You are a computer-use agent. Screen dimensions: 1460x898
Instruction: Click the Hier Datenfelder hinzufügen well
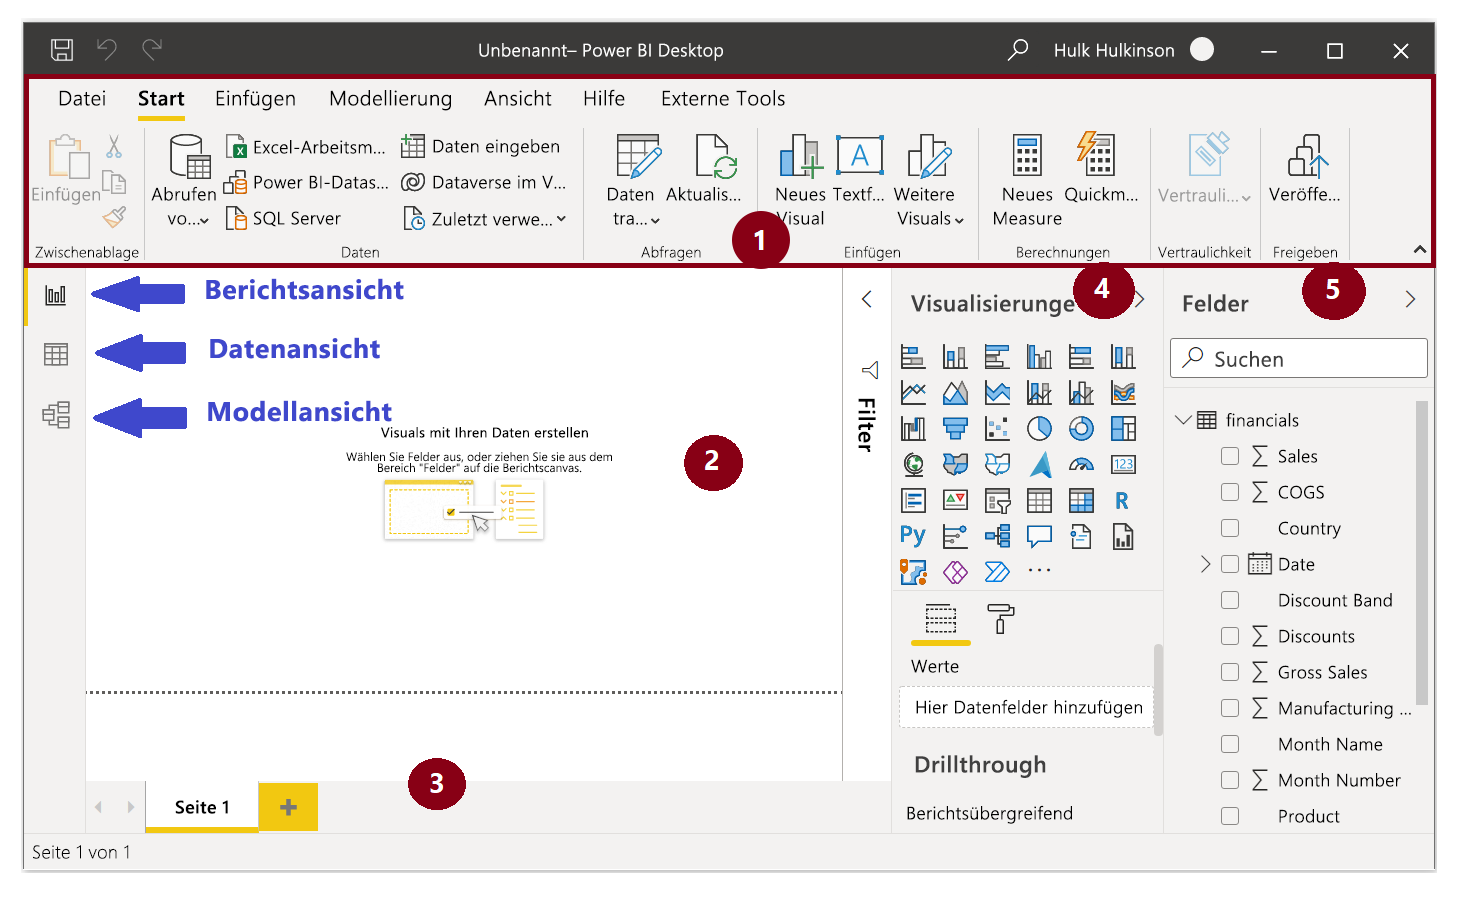coord(1027,707)
